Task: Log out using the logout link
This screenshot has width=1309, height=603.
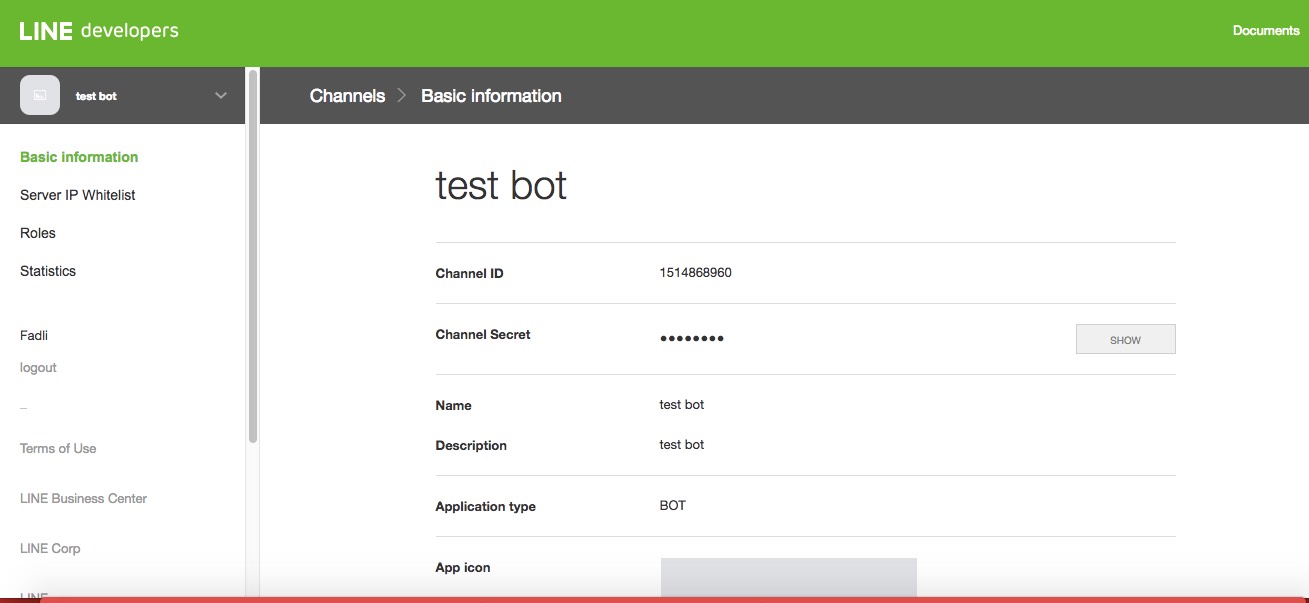Action: click(x=38, y=367)
